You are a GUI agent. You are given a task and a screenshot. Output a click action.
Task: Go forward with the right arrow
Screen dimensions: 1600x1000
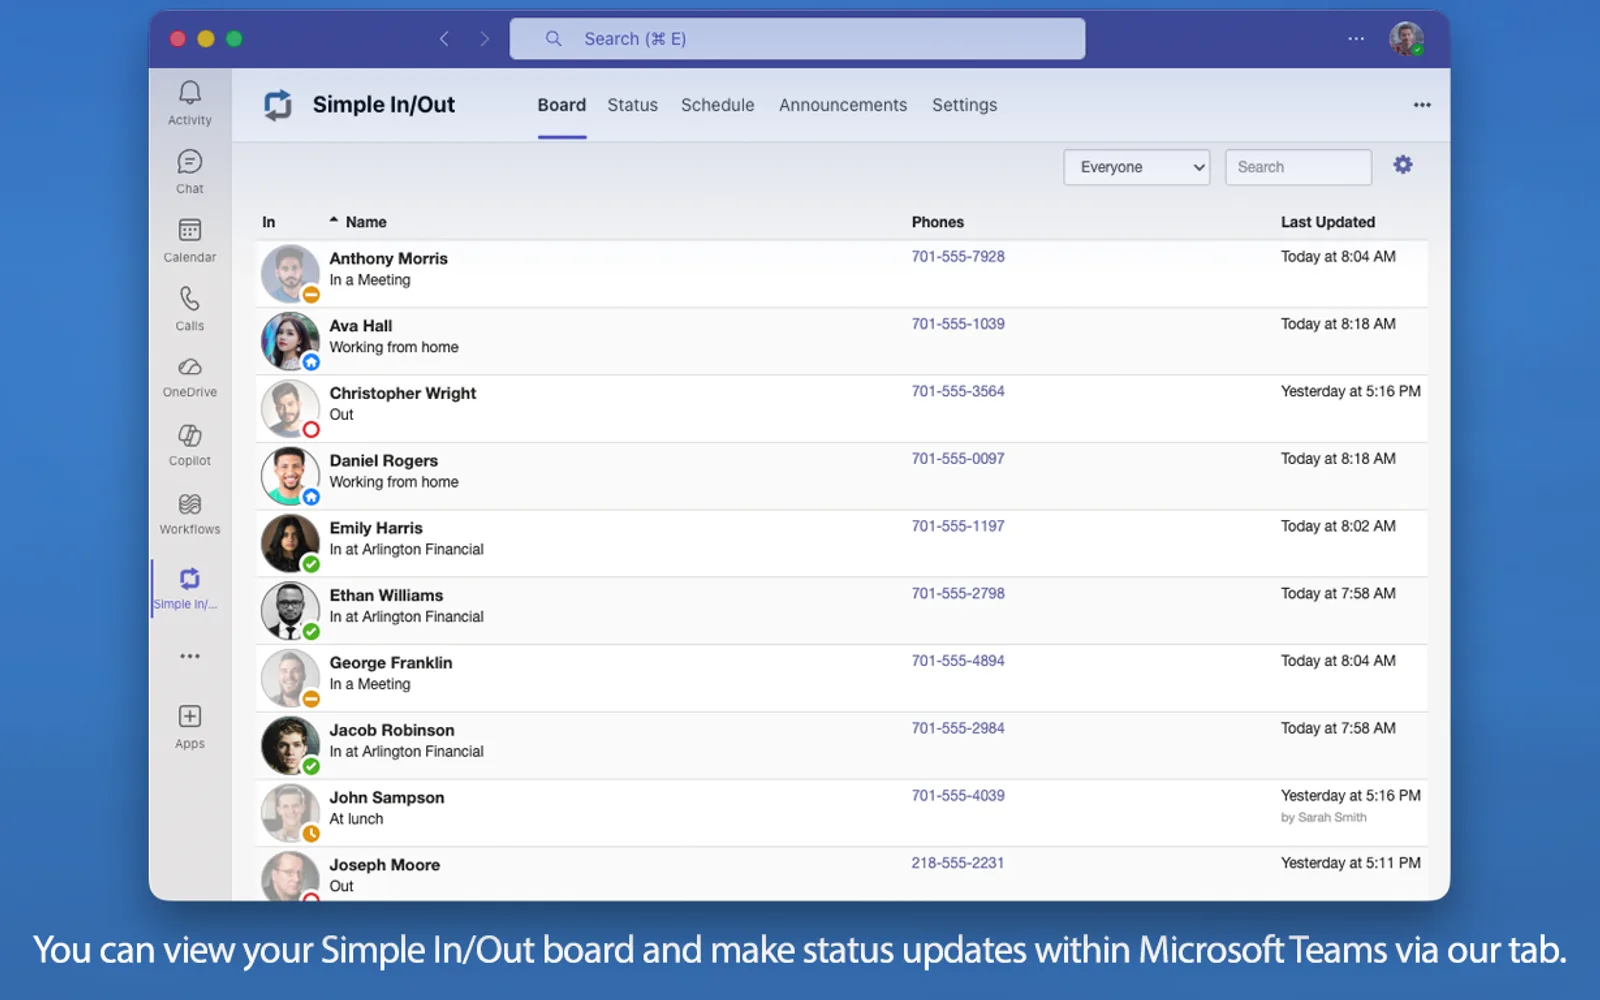[485, 39]
